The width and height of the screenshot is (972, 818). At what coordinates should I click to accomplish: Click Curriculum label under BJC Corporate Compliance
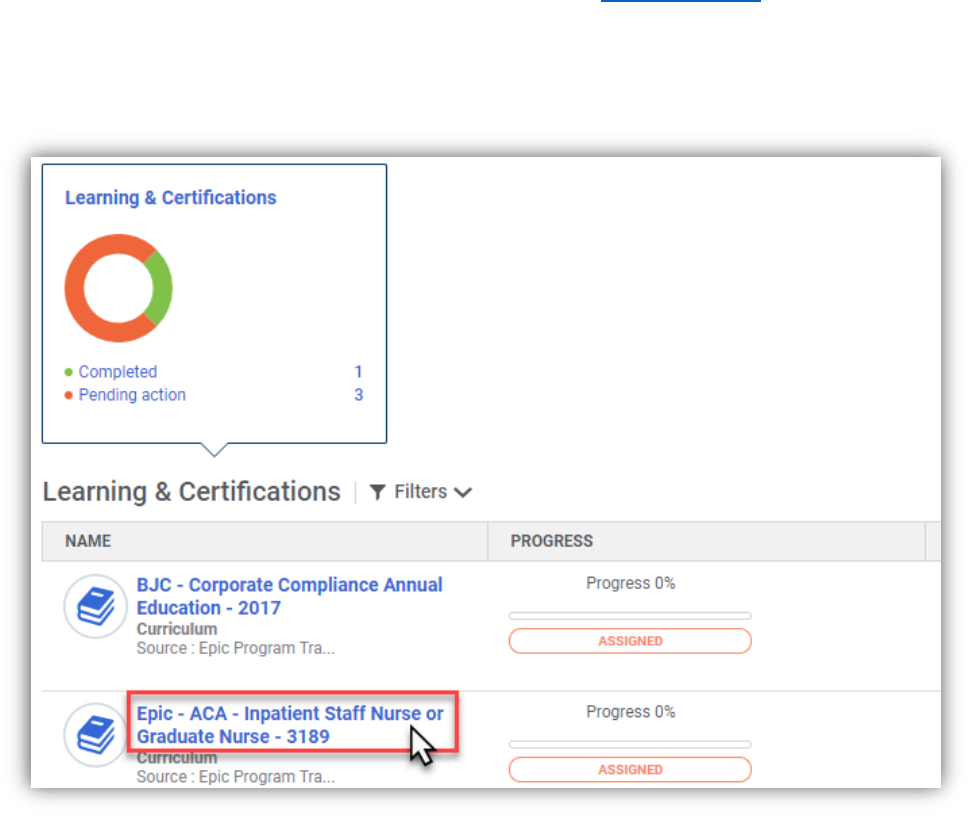pos(177,629)
